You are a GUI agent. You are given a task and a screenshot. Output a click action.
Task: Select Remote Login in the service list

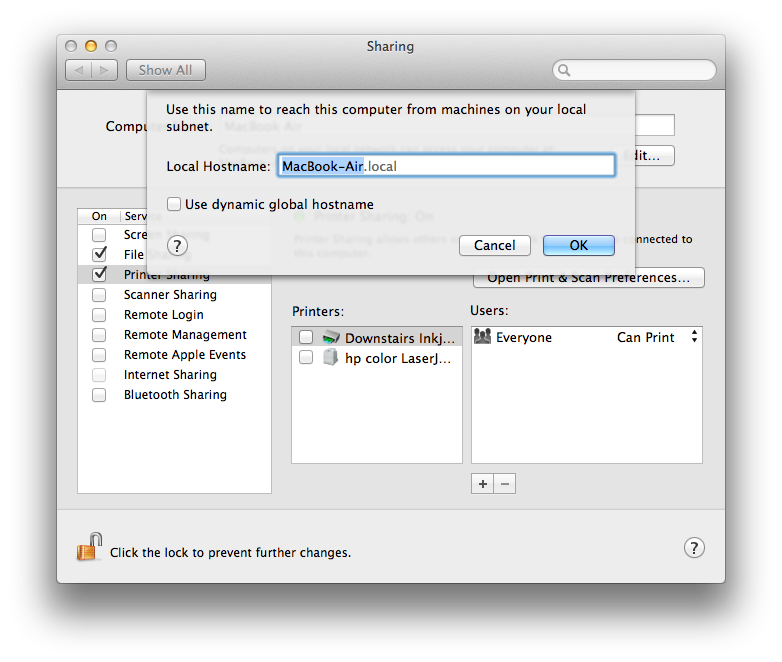[175, 315]
